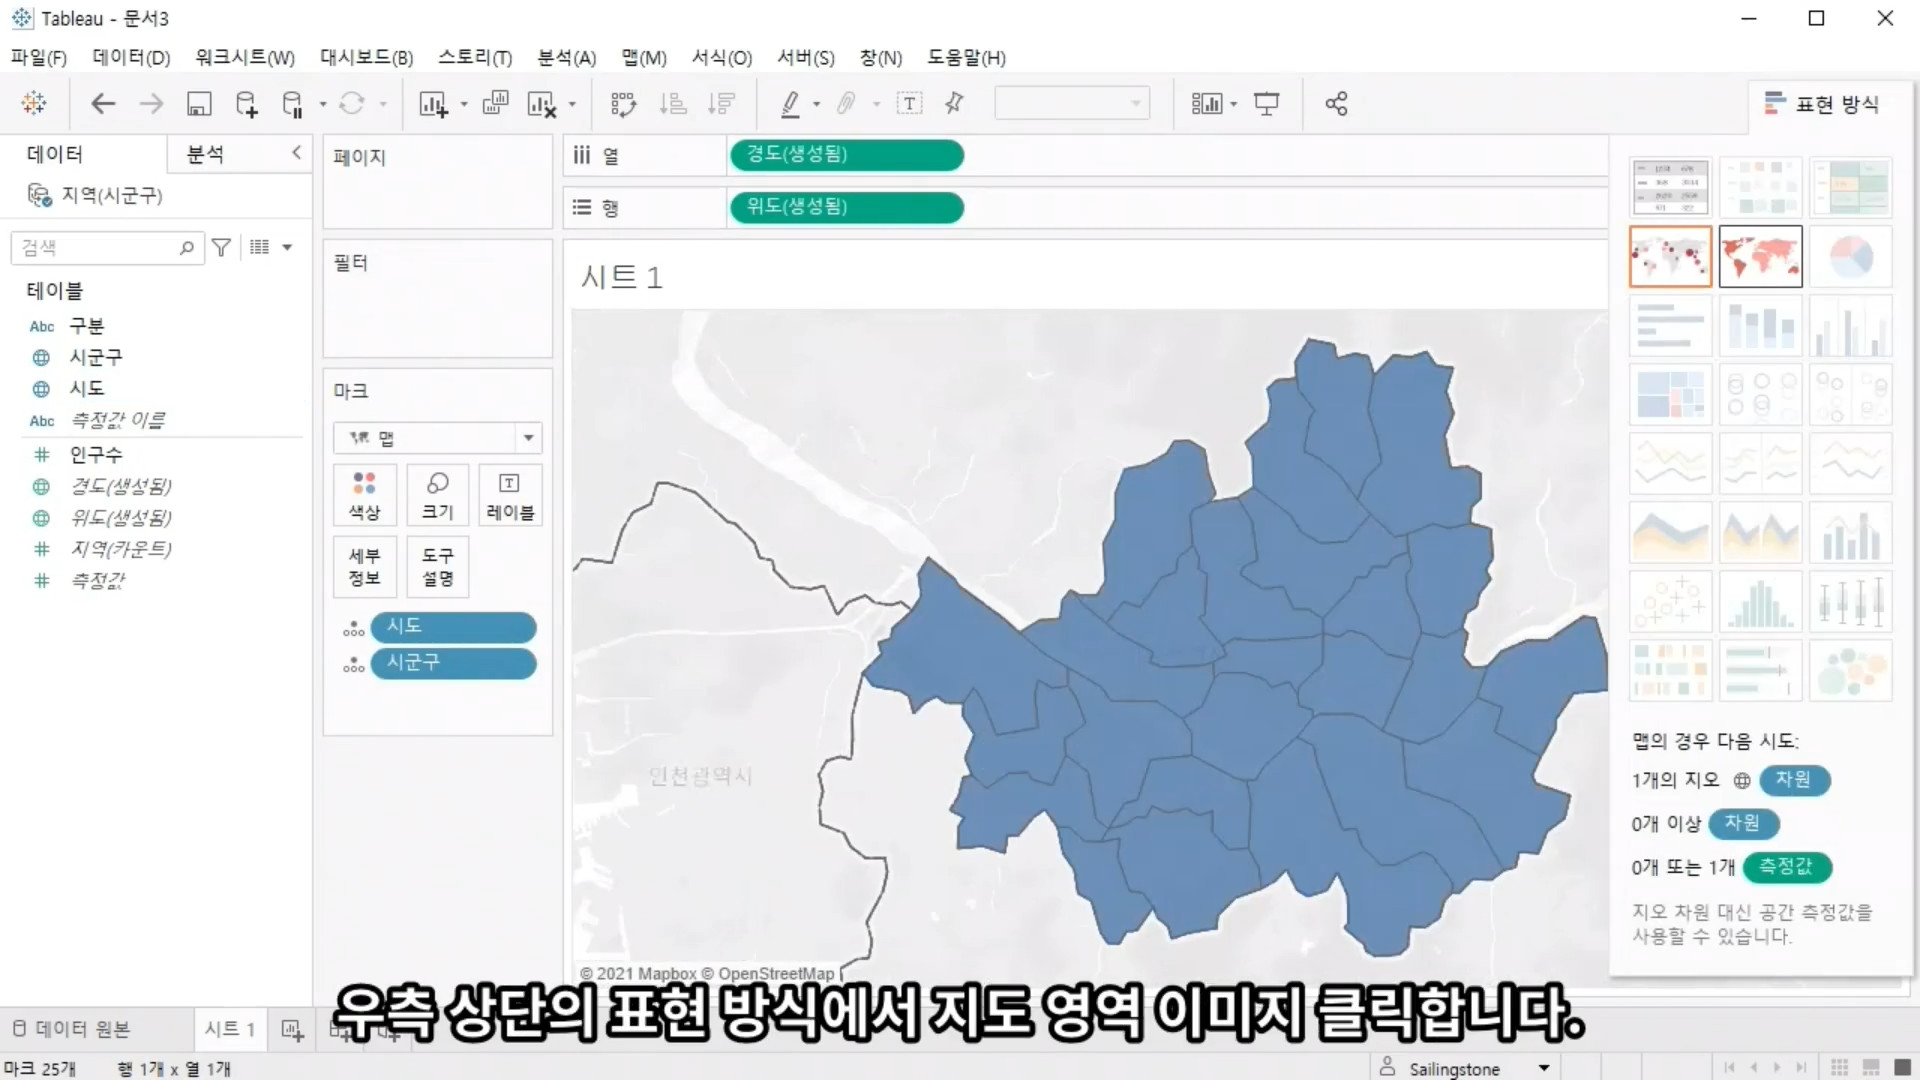Collapse the data pane with the arrow
The width and height of the screenshot is (1920, 1080).
click(296, 153)
